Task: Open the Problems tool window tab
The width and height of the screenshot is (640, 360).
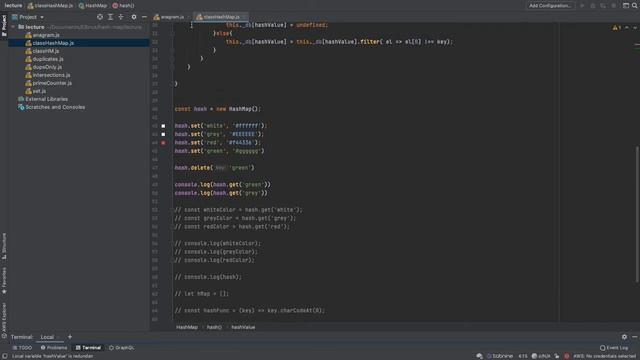Action: pos(54,348)
